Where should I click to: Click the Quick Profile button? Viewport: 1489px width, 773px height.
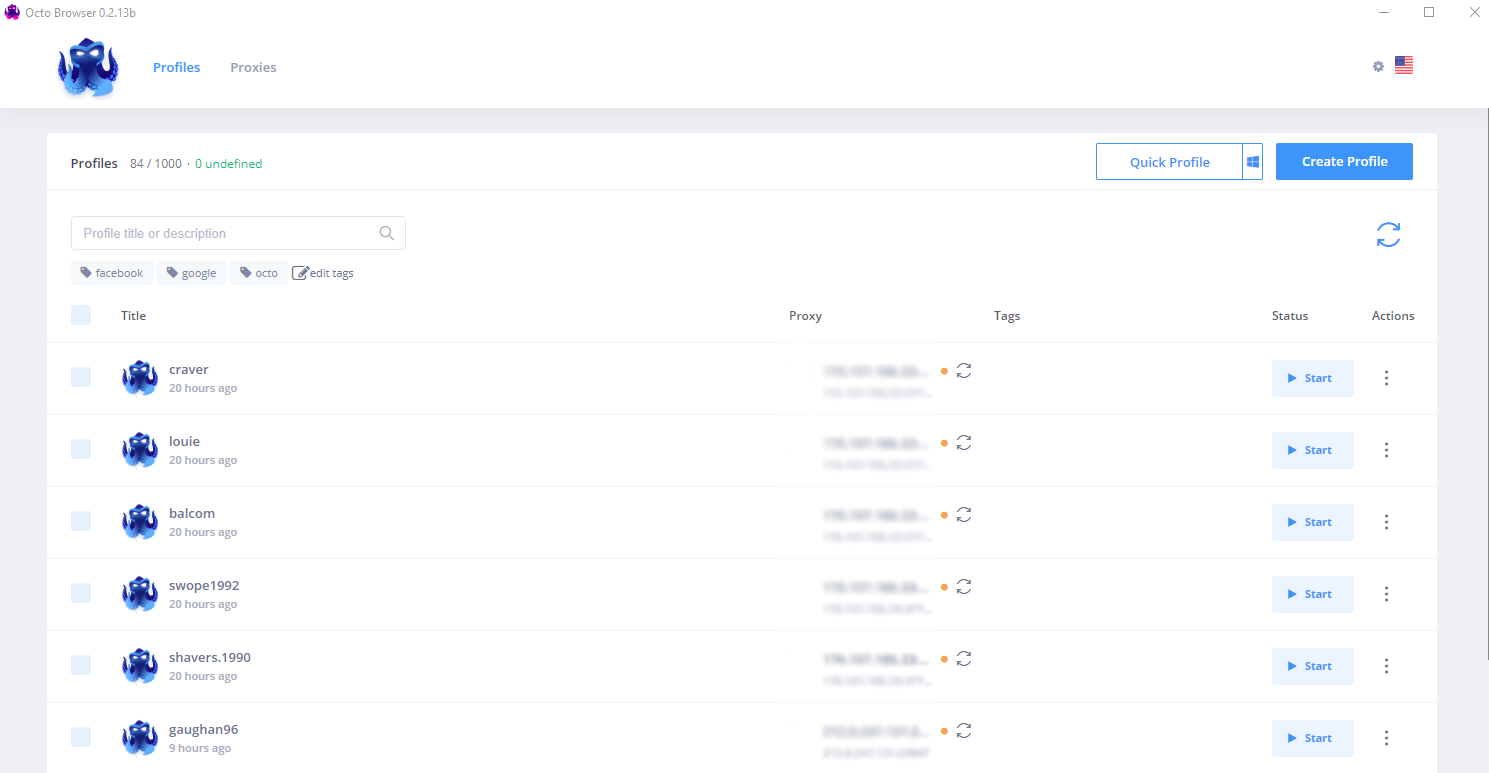click(1169, 162)
